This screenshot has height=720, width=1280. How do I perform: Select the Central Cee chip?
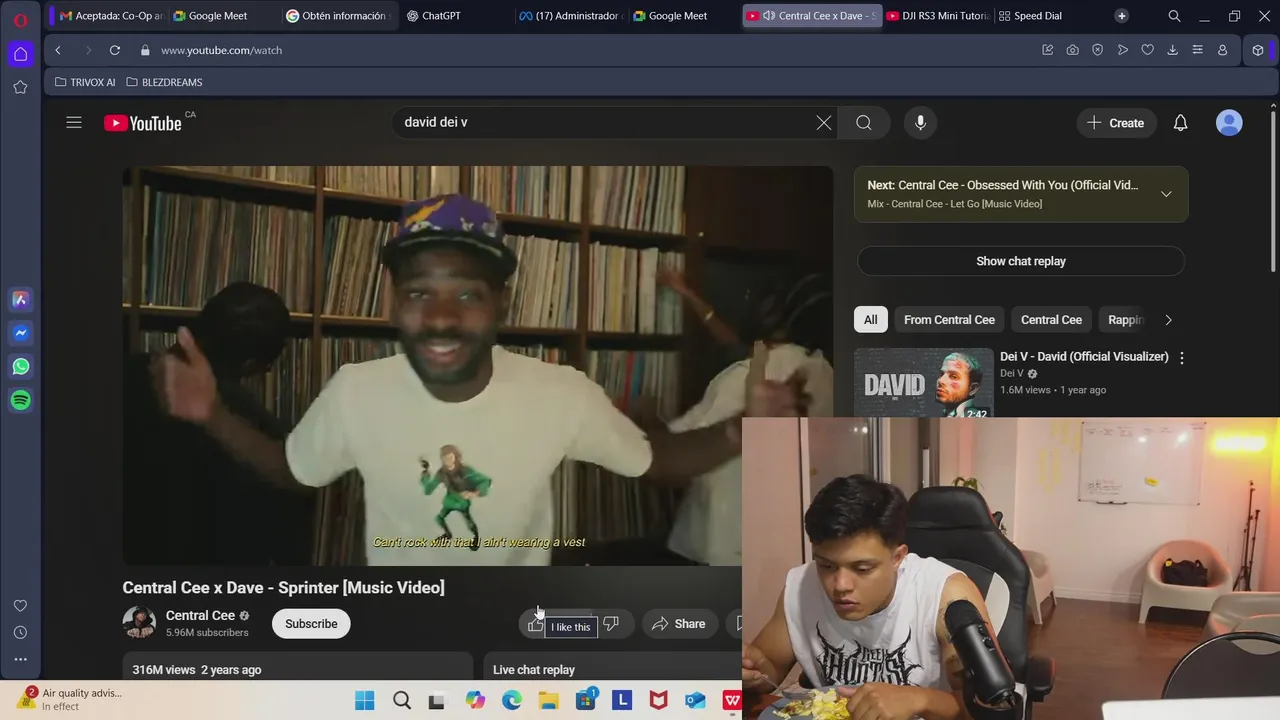(x=1051, y=320)
